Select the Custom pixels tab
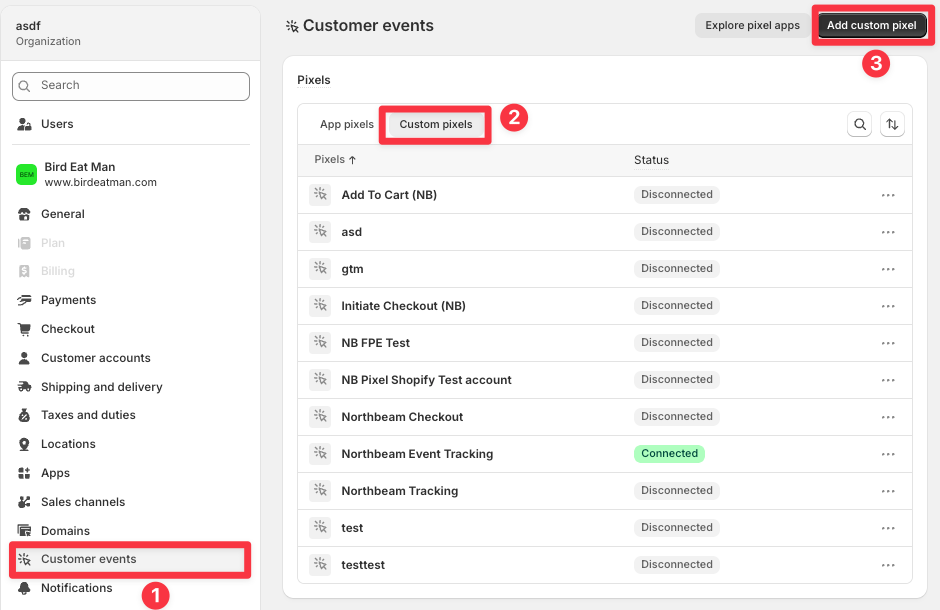Viewport: 940px width, 610px height. (x=436, y=124)
